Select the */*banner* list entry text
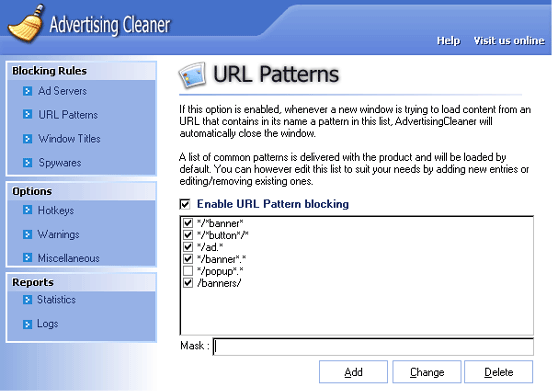This screenshot has height=391, width=552. pyautogui.click(x=220, y=223)
